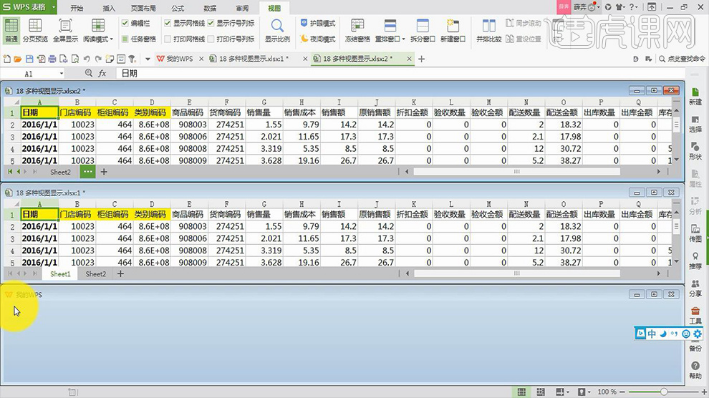Click the page break view icon in status bar
Screen dimensions: 709x399
point(540,392)
